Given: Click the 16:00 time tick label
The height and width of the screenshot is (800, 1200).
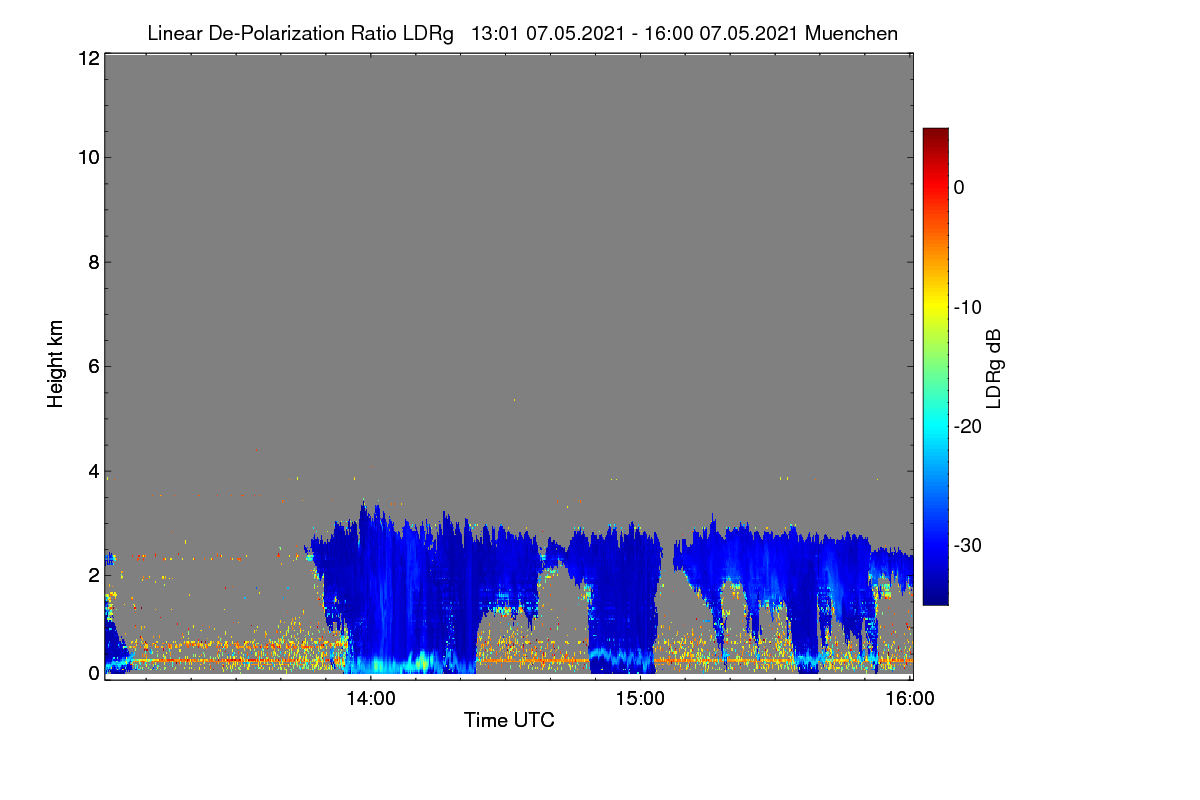Looking at the screenshot, I should coord(910,698).
